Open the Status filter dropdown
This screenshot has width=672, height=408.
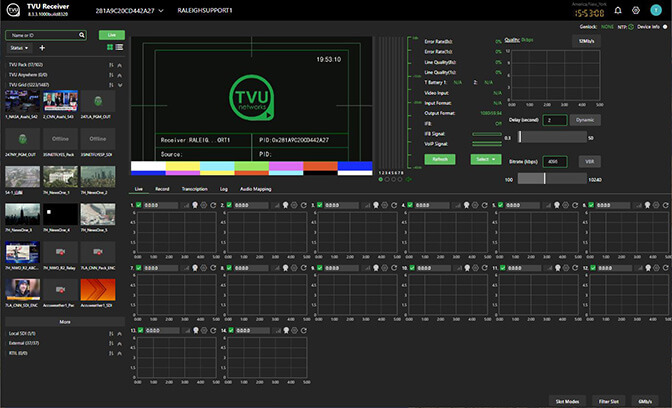(19, 48)
